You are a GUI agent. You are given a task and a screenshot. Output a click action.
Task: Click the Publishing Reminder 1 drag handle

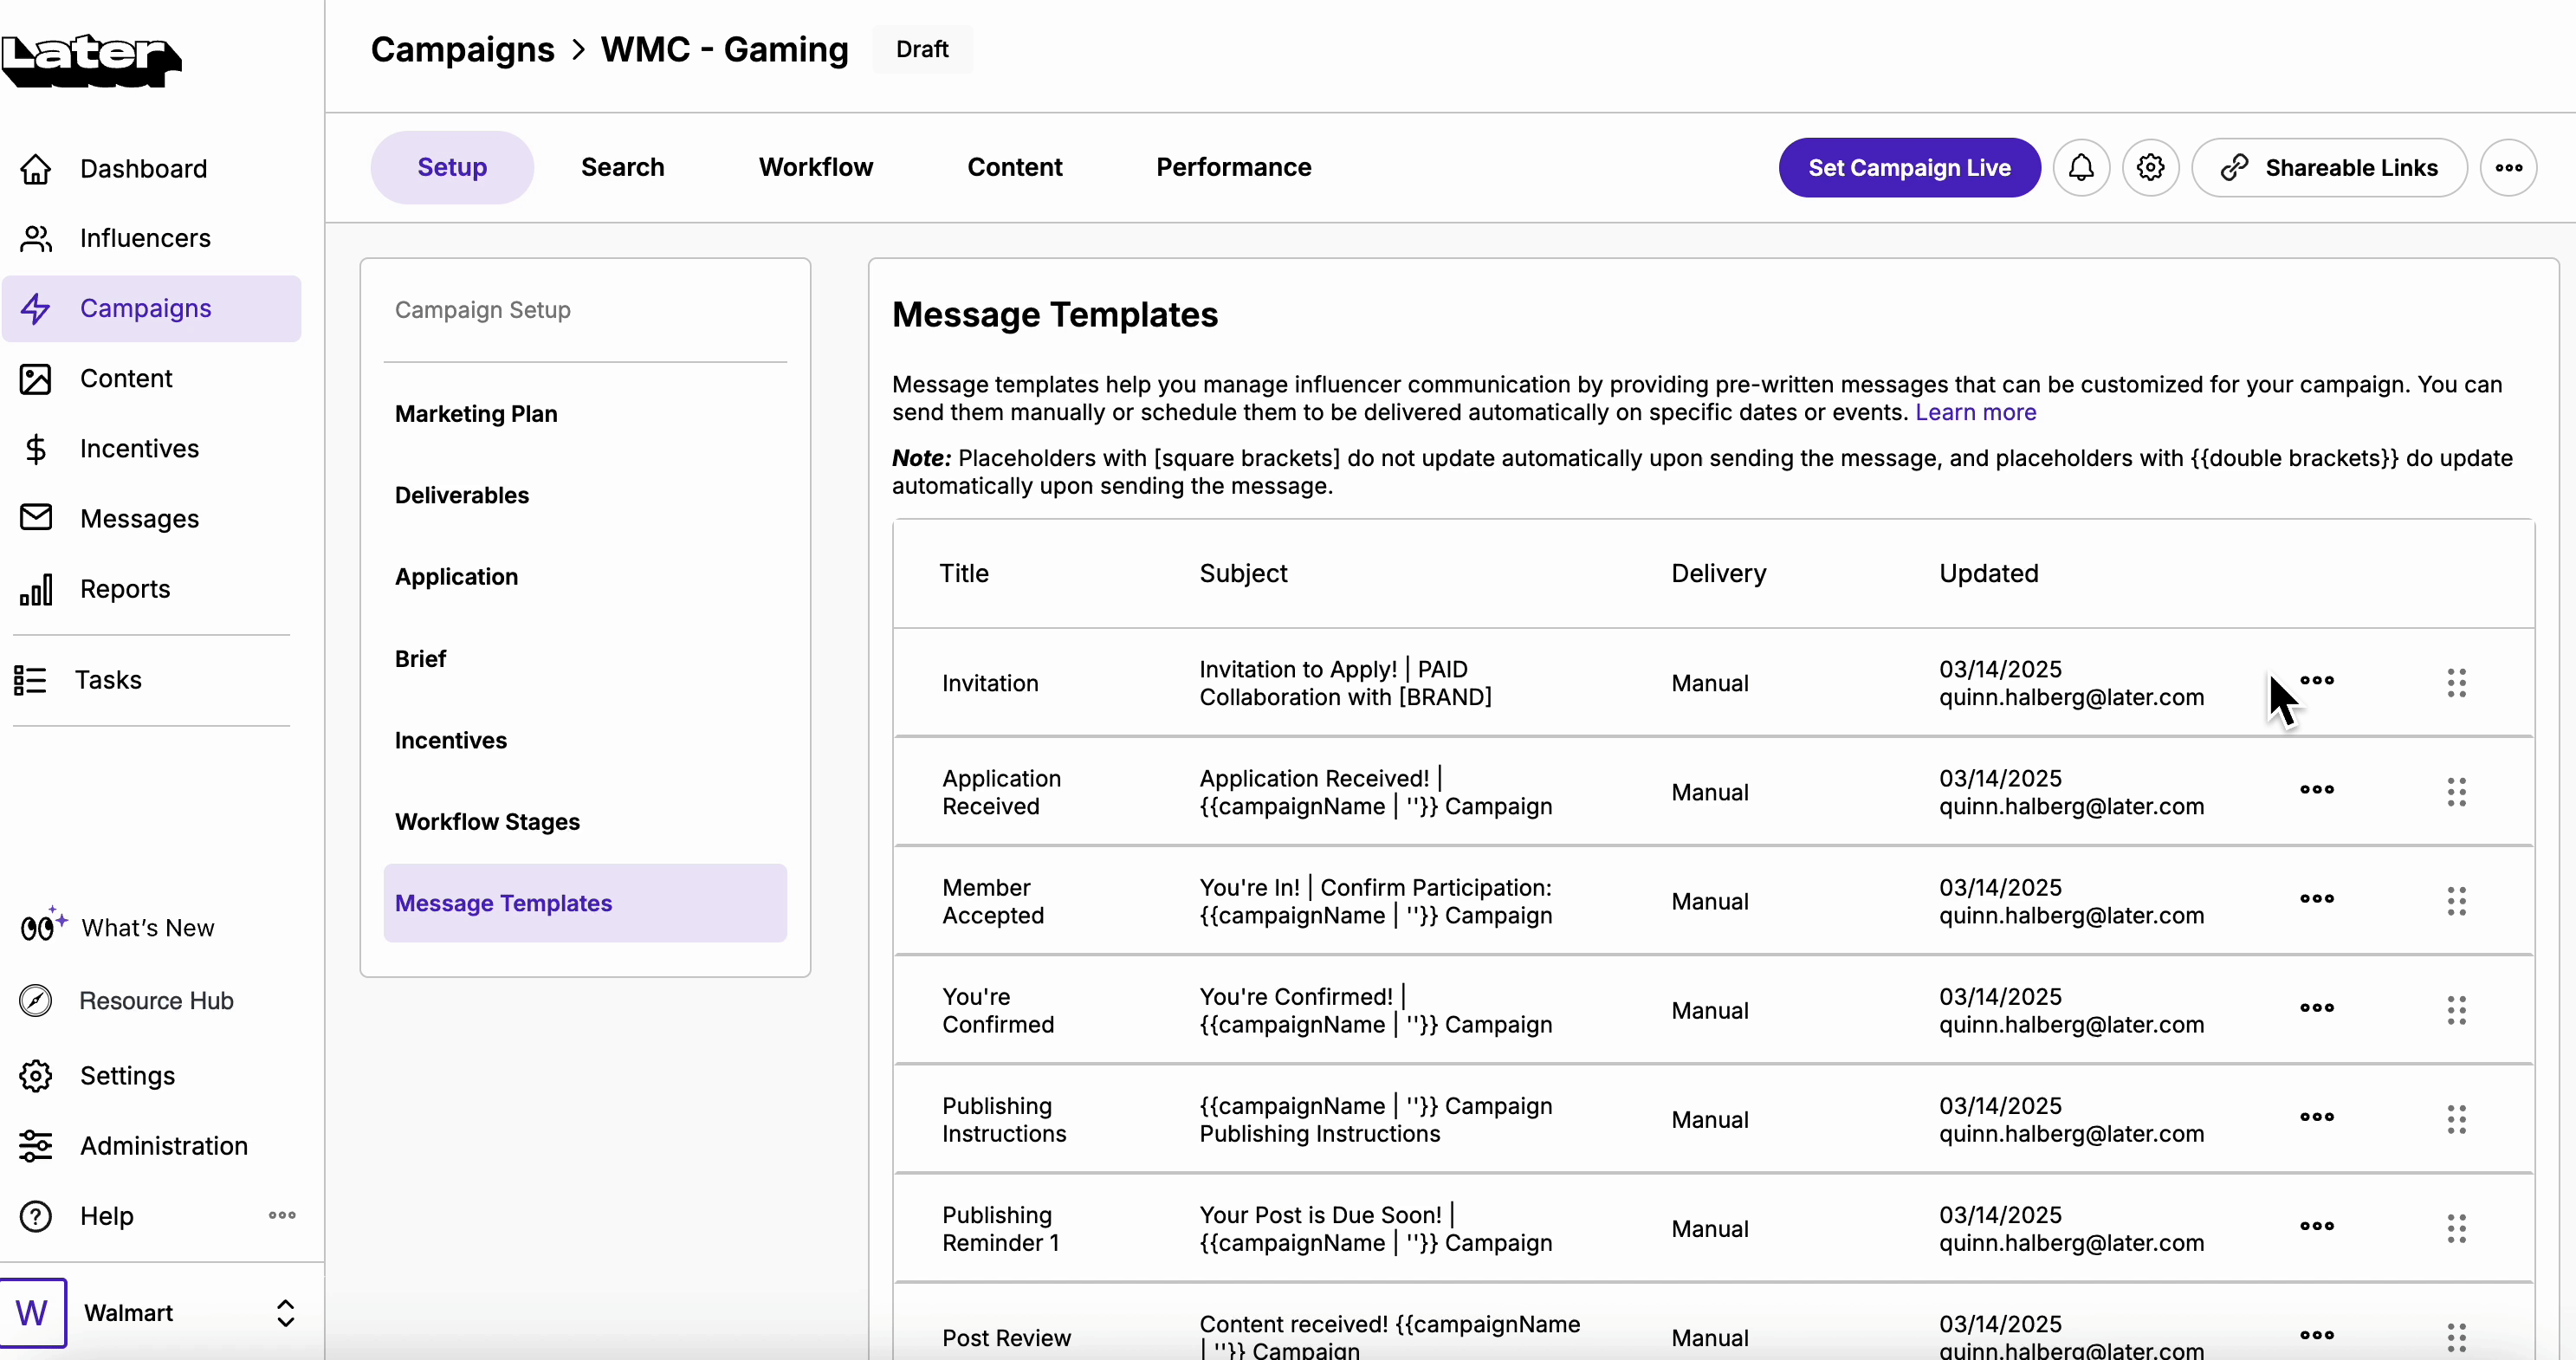(x=2456, y=1228)
